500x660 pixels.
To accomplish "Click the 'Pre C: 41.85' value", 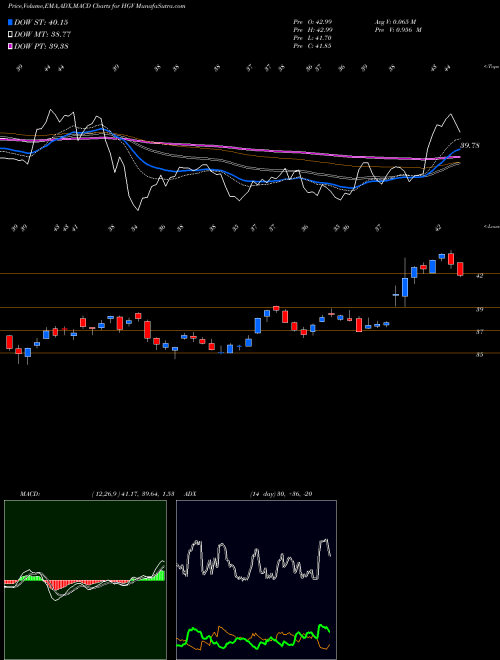I will point(312,46).
